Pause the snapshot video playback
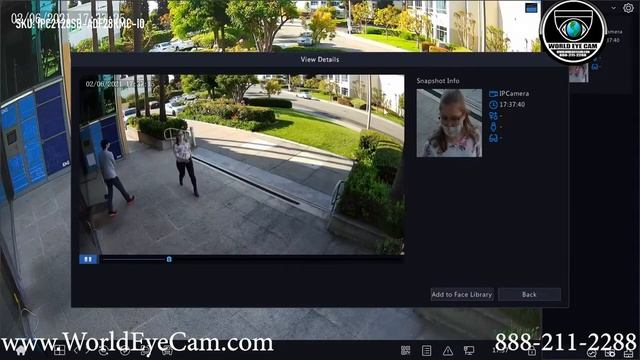Viewport: 640px width, 360px height. point(88,259)
